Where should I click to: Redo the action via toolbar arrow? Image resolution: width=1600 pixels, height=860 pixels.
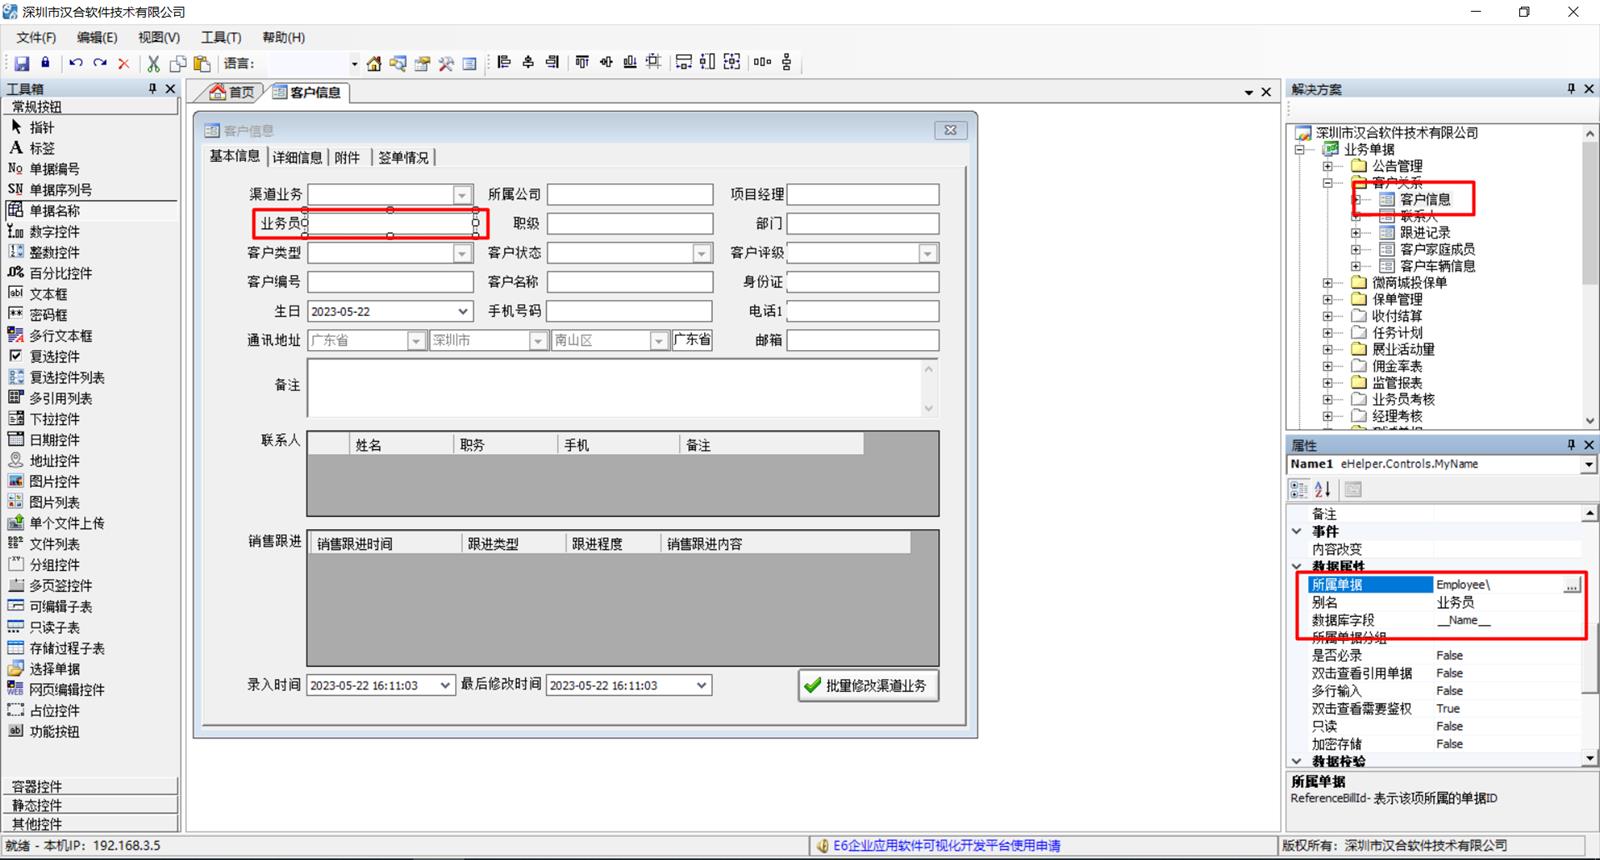100,63
